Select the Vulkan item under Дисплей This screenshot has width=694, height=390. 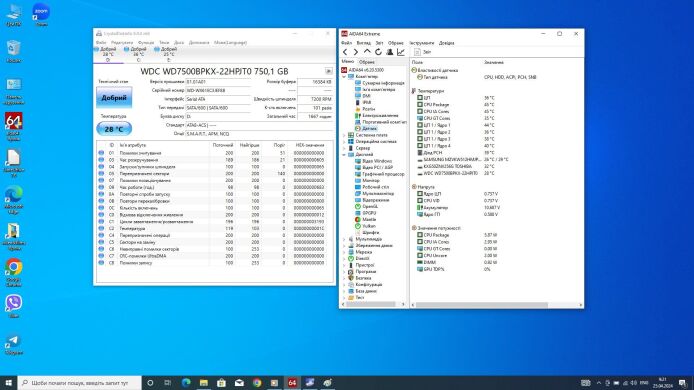[x=365, y=226]
